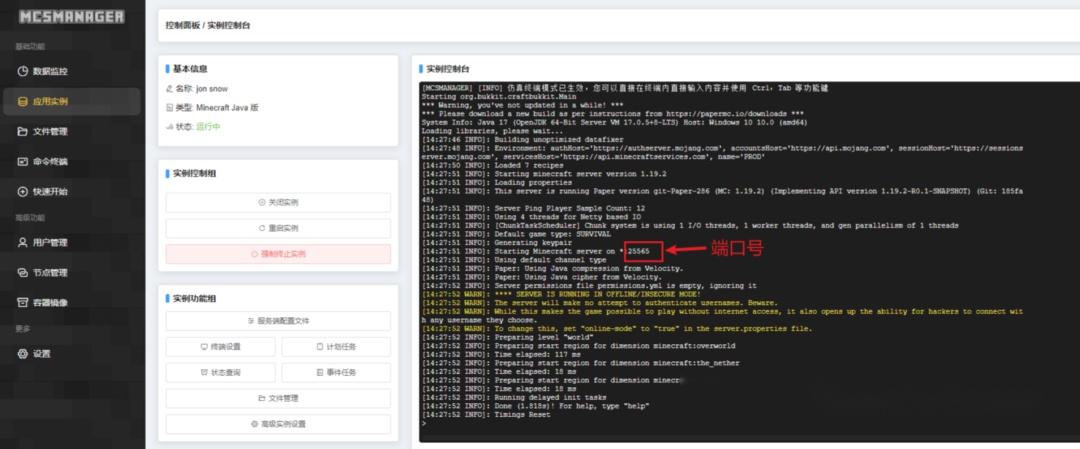Open 终端设置 button
Viewport: 1080px width, 449px height.
tap(220, 346)
